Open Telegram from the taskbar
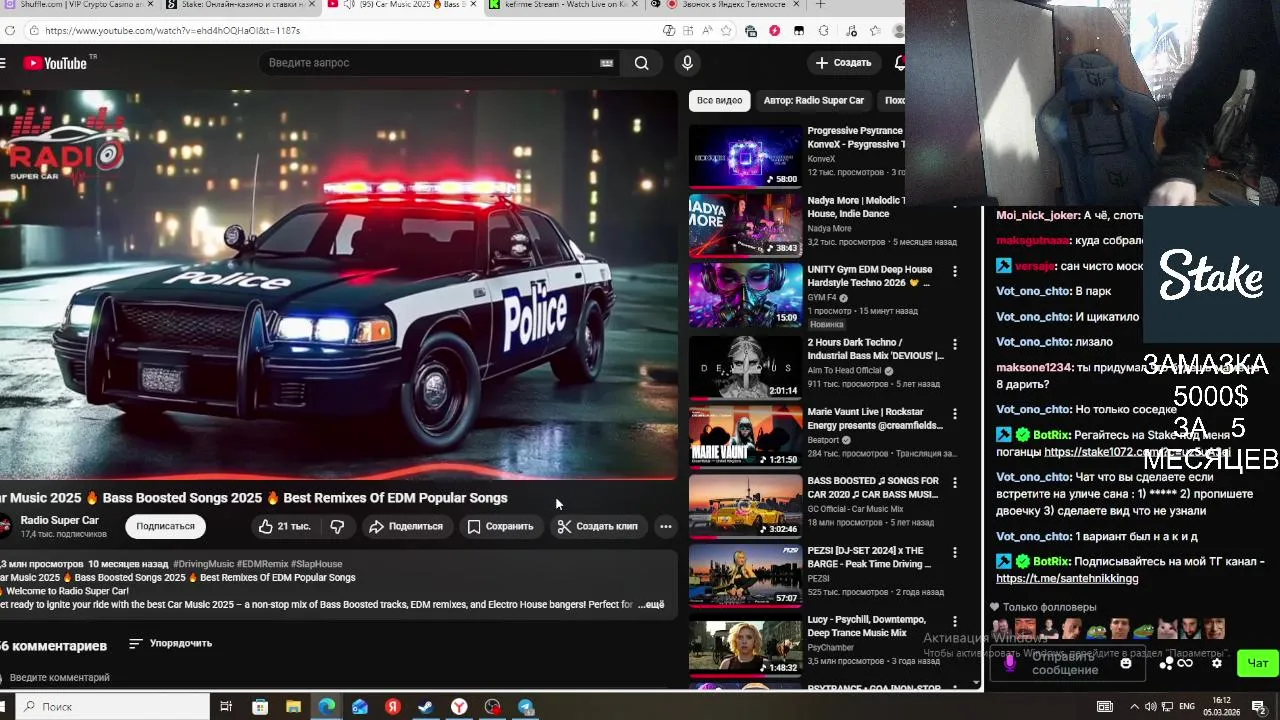This screenshot has width=1280, height=720. [x=526, y=707]
